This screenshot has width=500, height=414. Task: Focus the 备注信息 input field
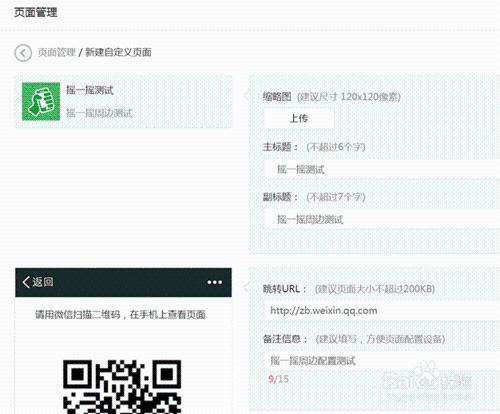[x=382, y=360]
